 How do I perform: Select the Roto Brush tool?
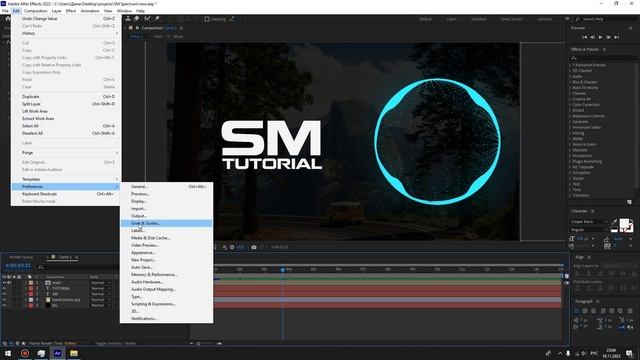(x=147, y=19)
